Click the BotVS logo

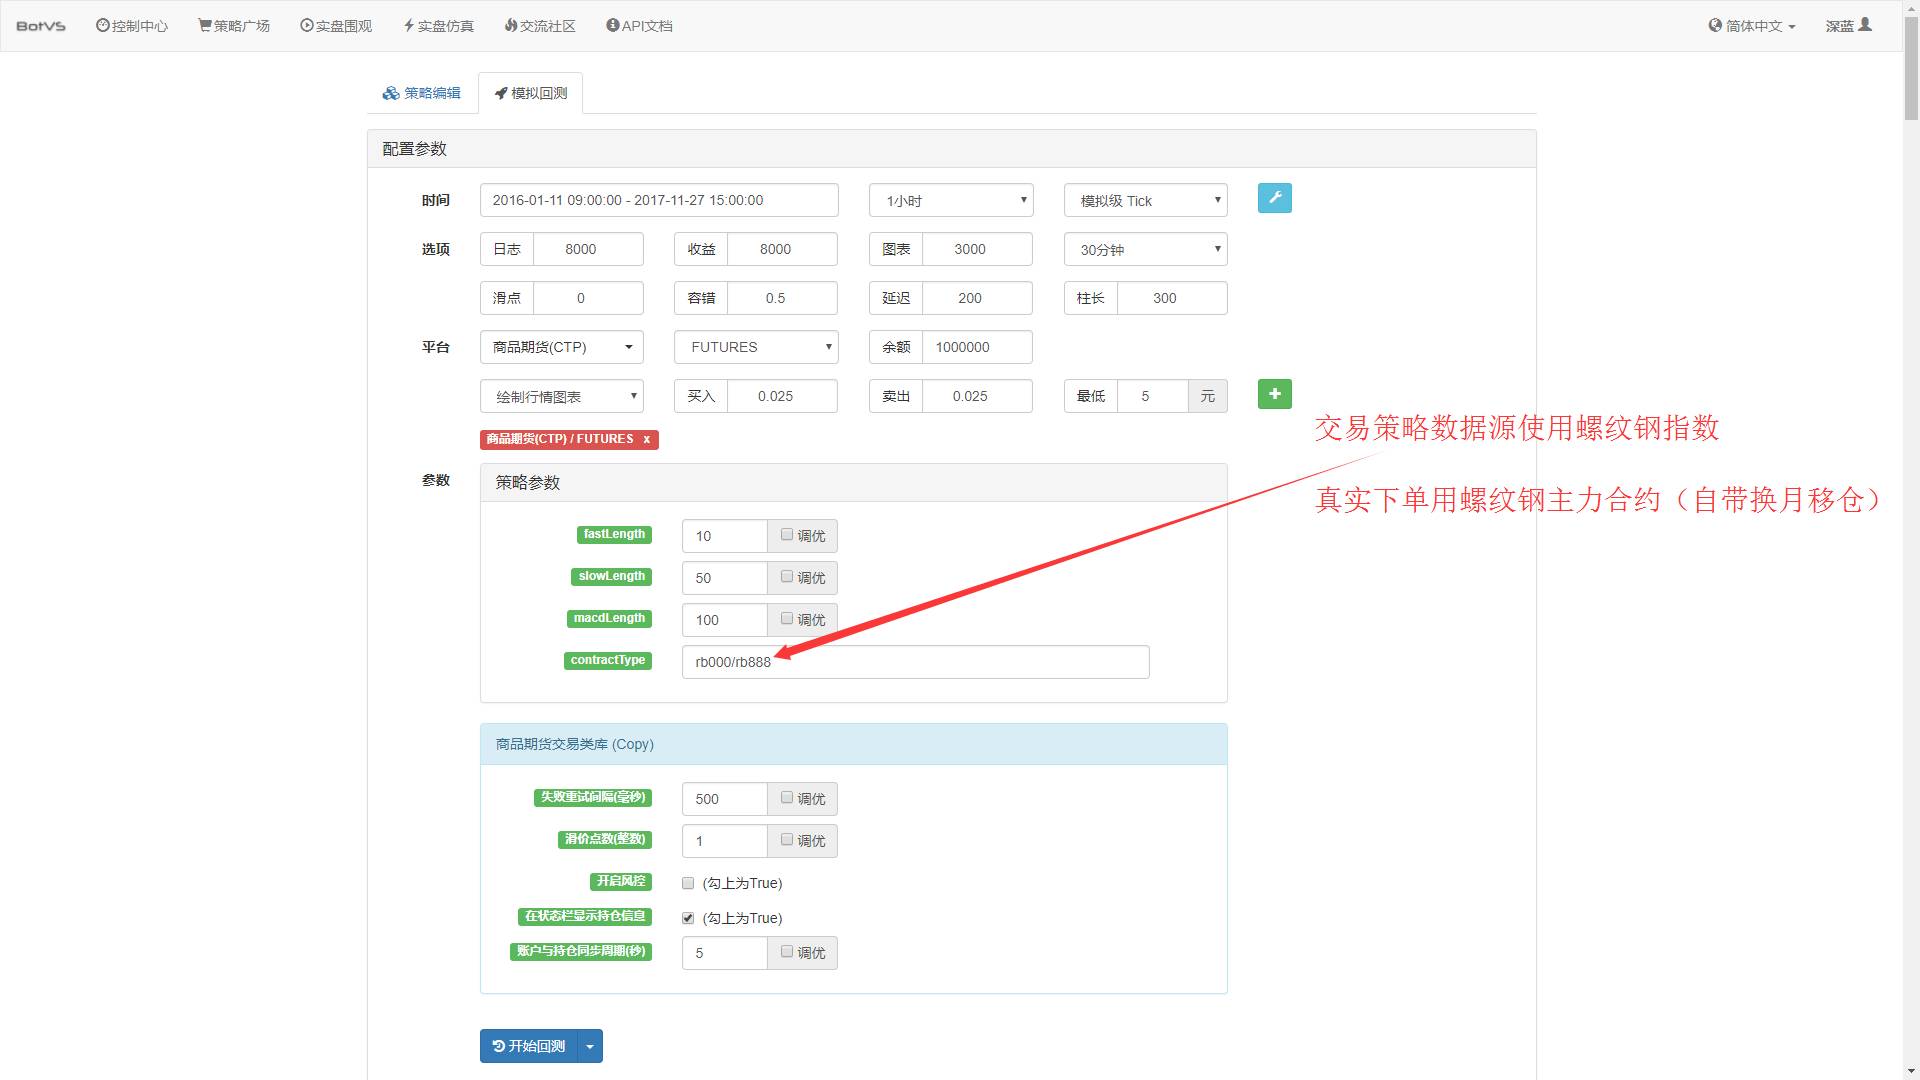point(41,26)
